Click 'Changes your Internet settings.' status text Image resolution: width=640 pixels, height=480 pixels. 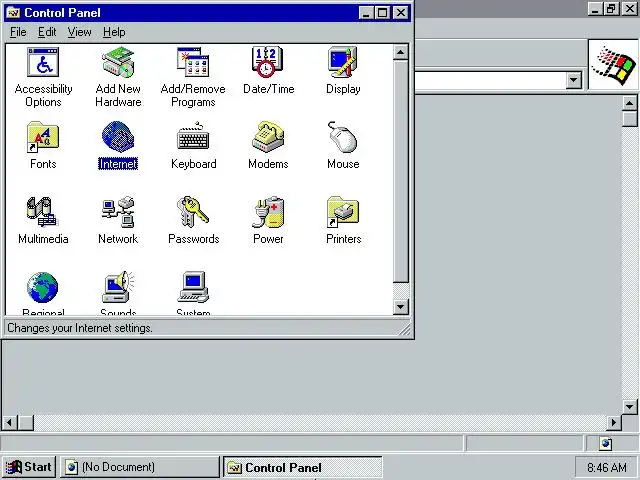coord(80,328)
